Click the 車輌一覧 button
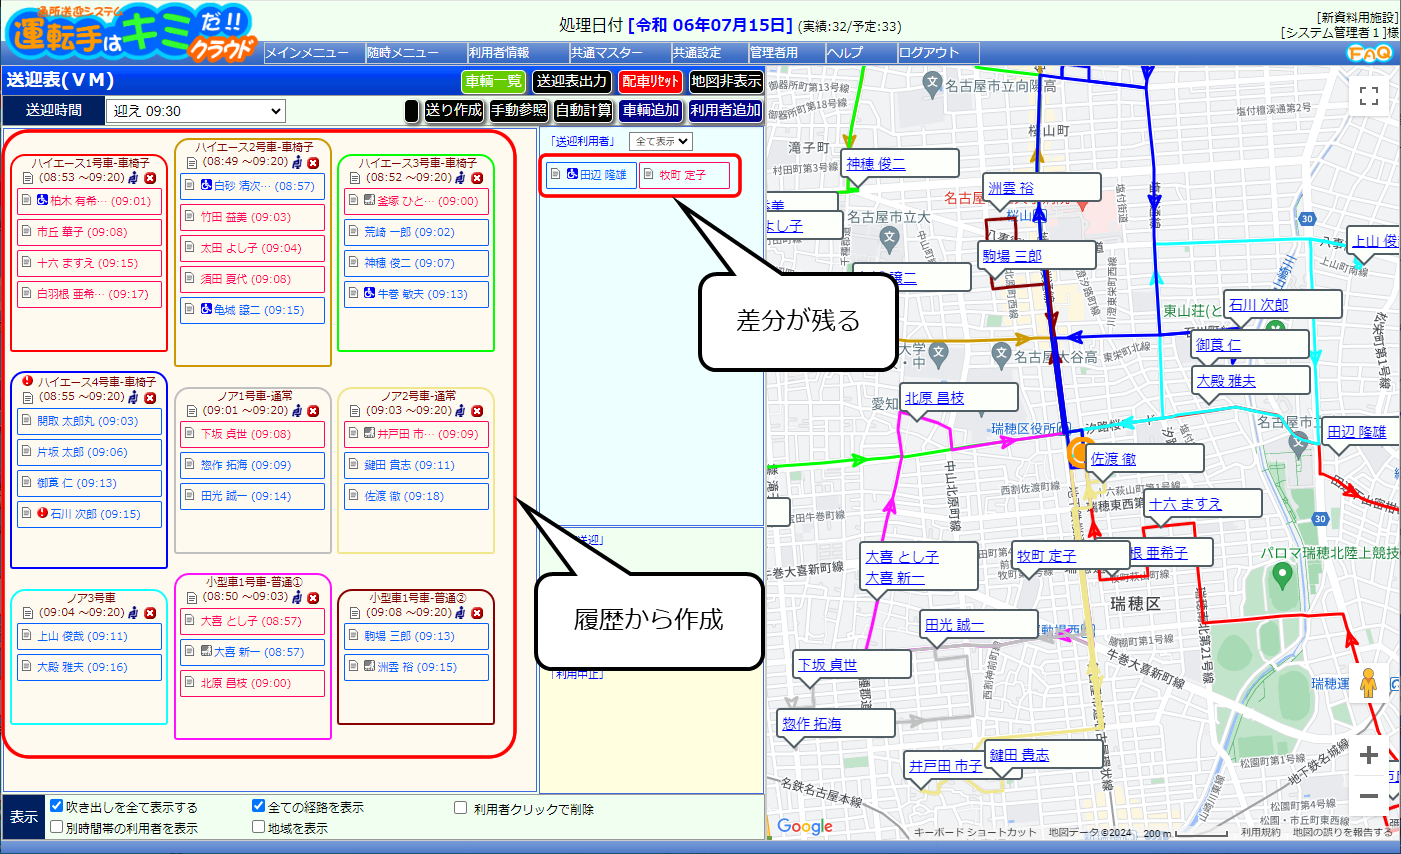The height and width of the screenshot is (854, 1401). [493, 81]
